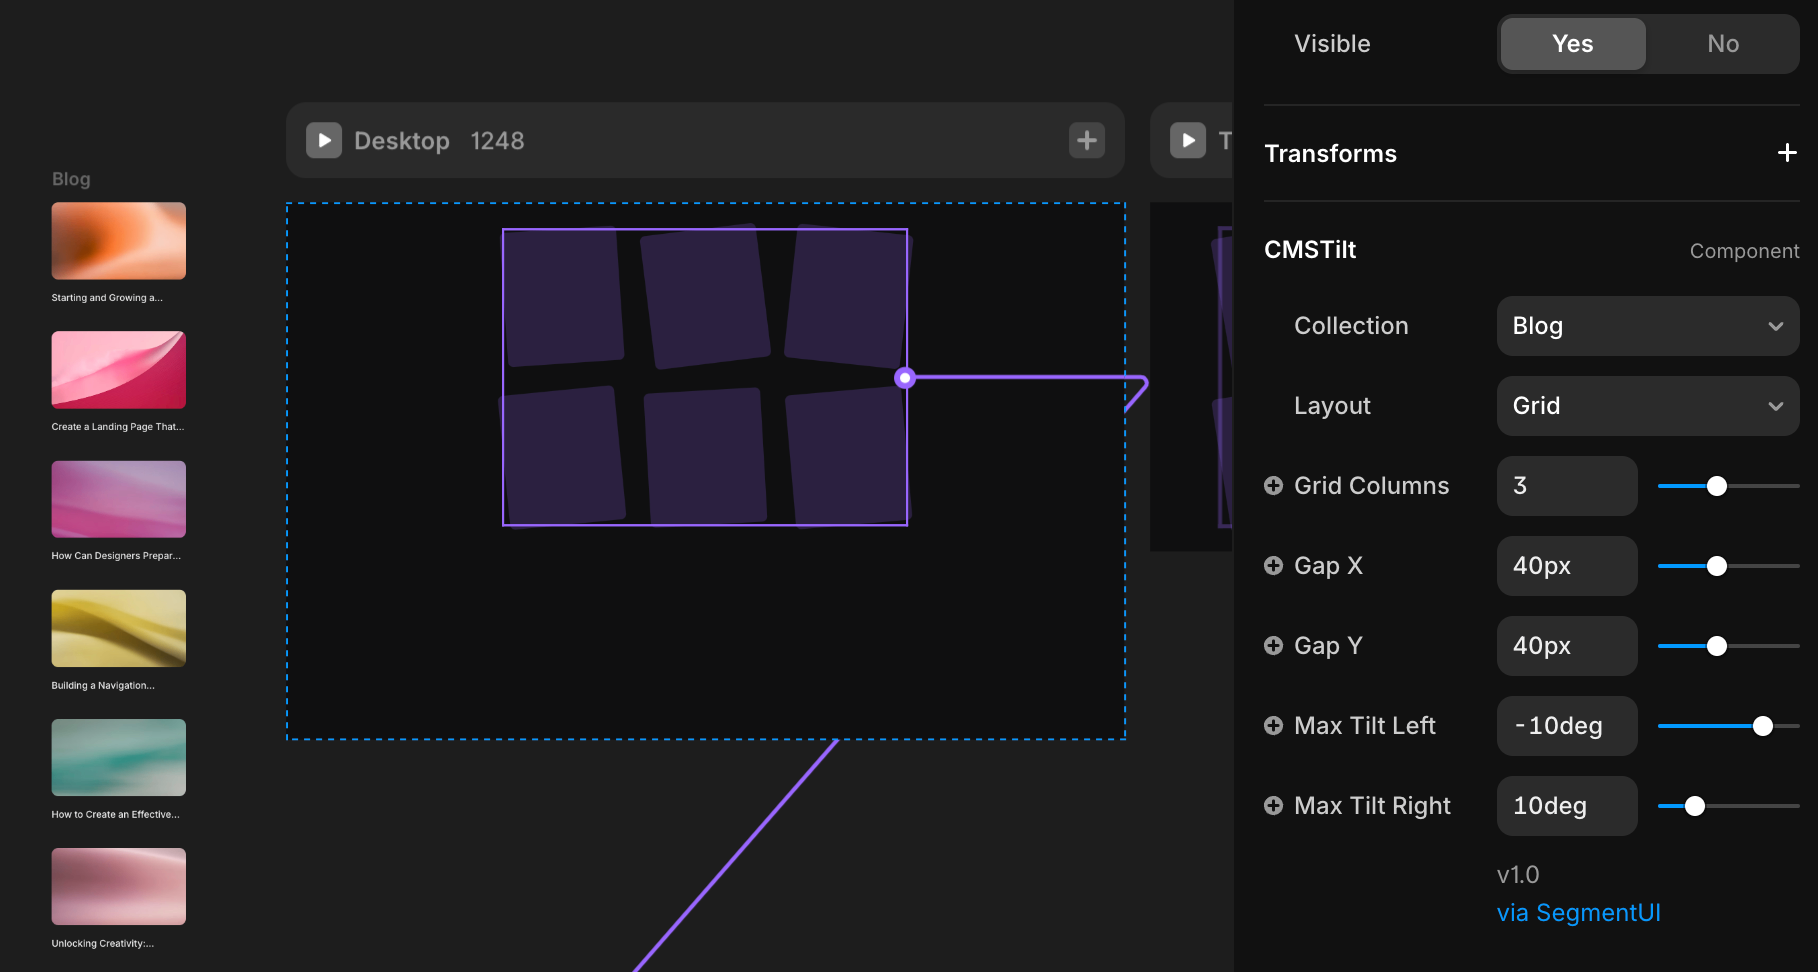Select the Create a Landing Page blog thumbnail

tap(119, 370)
